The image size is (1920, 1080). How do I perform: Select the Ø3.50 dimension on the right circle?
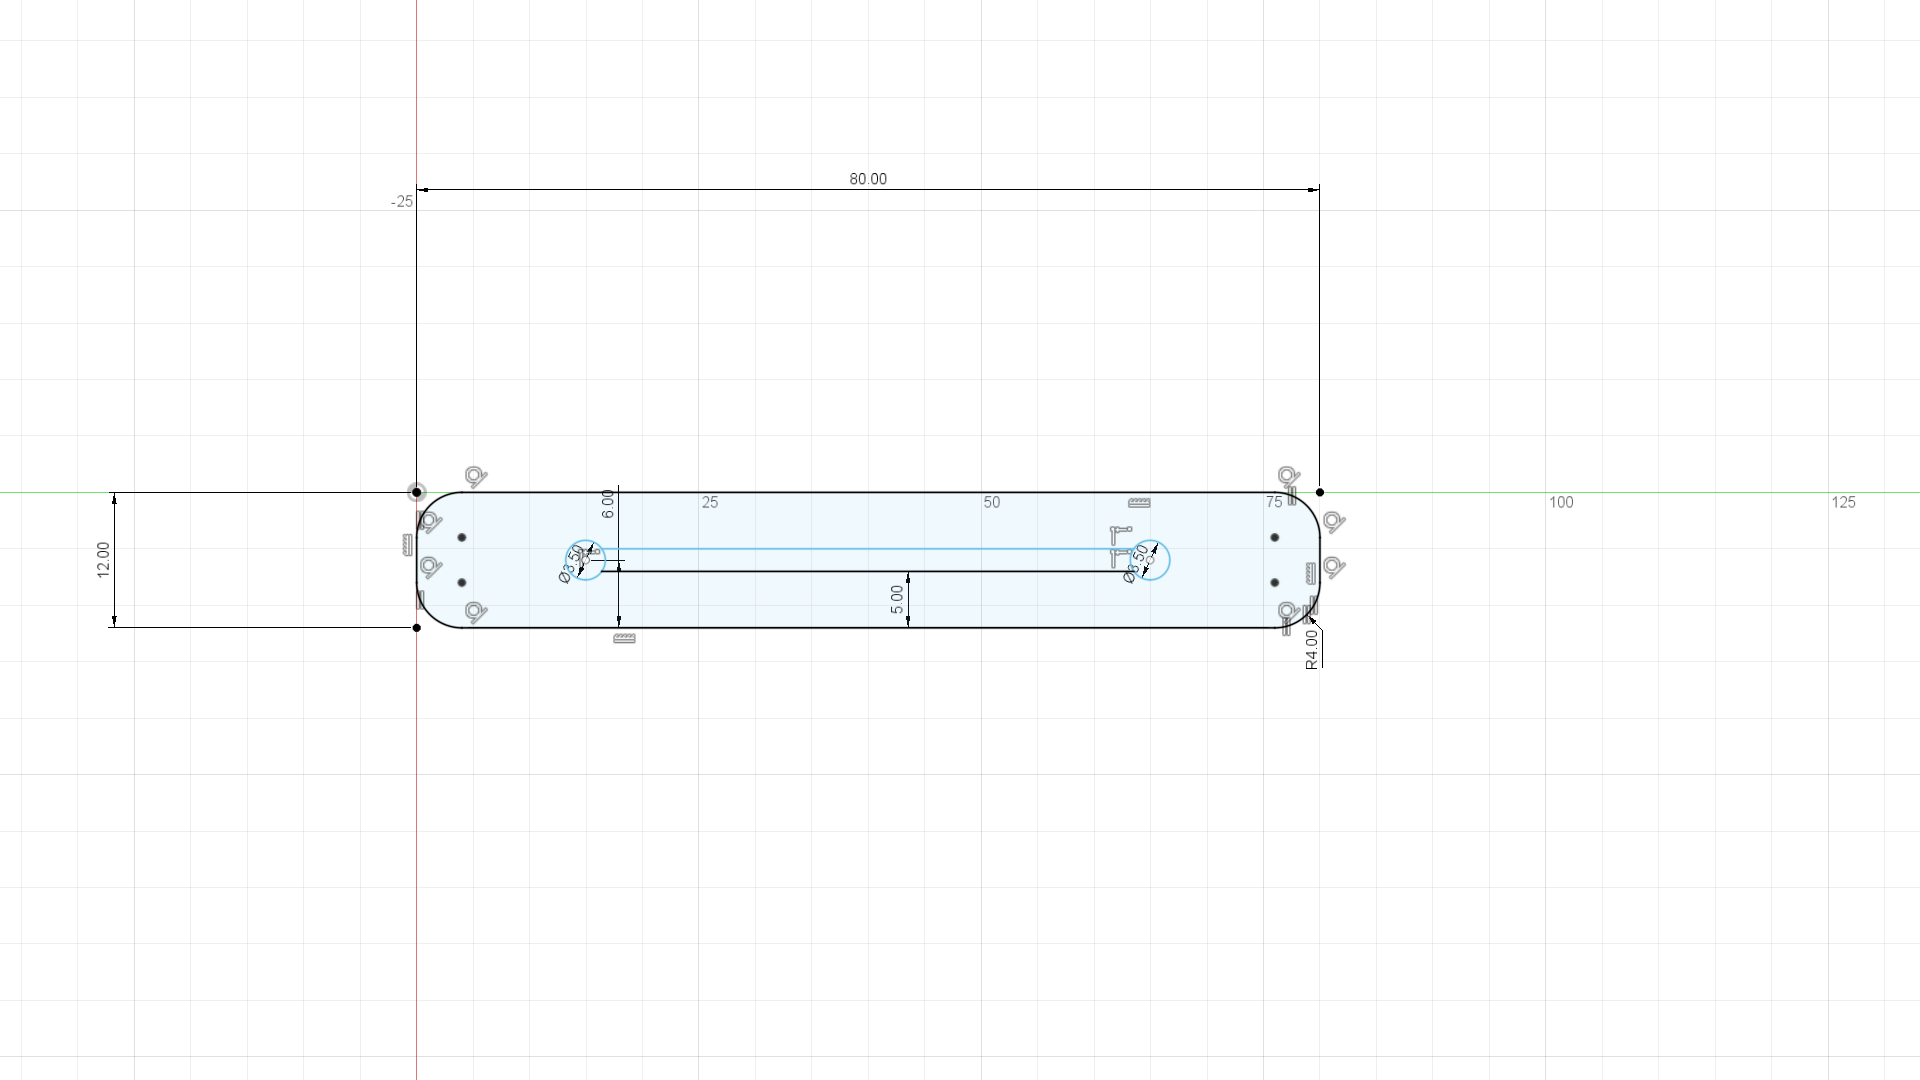[x=1136, y=564]
